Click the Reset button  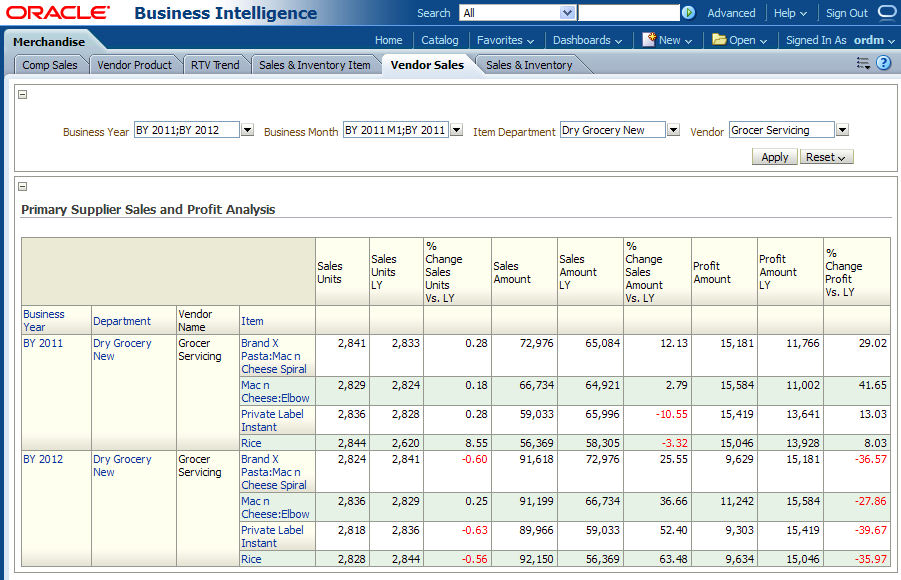point(826,157)
